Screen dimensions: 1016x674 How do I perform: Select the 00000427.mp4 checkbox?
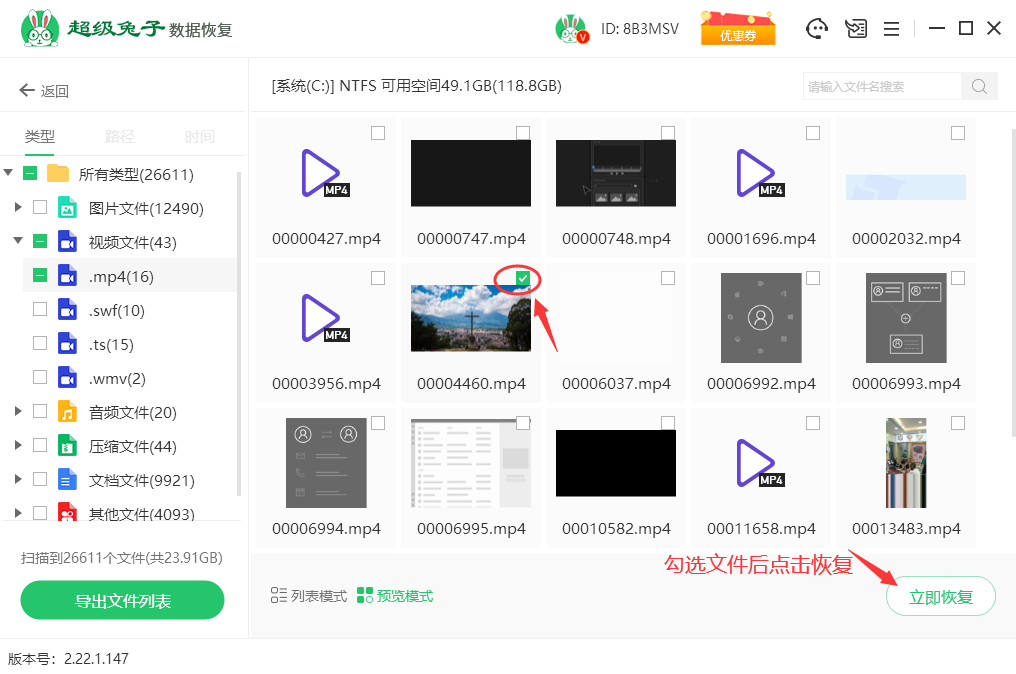click(378, 133)
